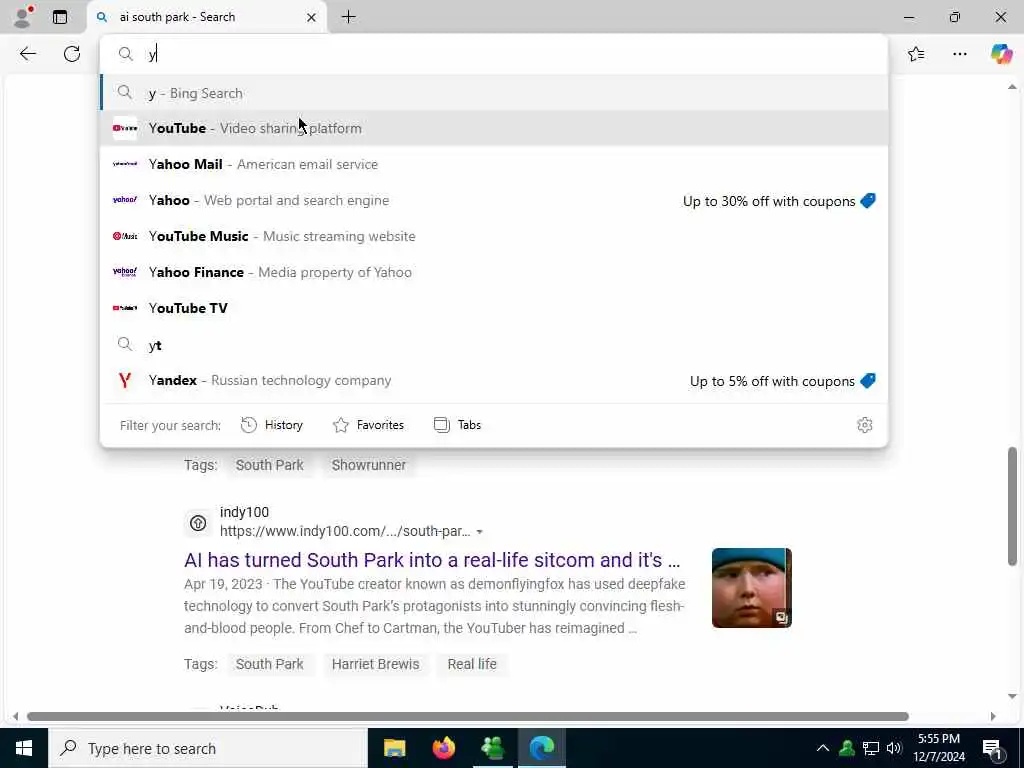1024x768 pixels.
Task: Open the network status tray icon
Action: click(x=871, y=748)
